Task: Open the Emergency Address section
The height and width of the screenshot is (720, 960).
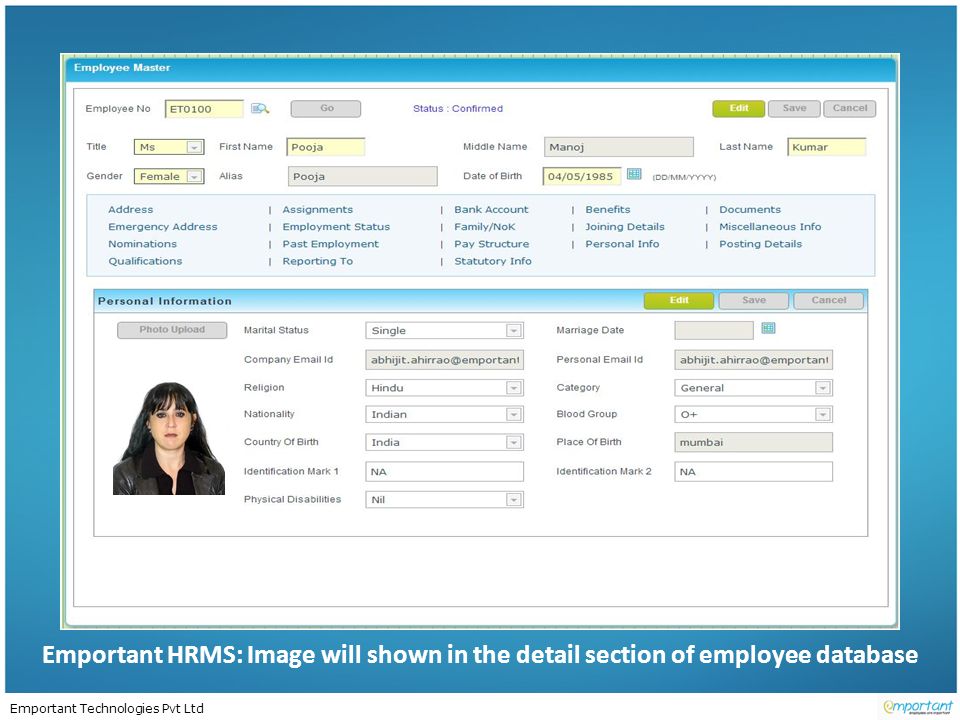Action: (163, 227)
